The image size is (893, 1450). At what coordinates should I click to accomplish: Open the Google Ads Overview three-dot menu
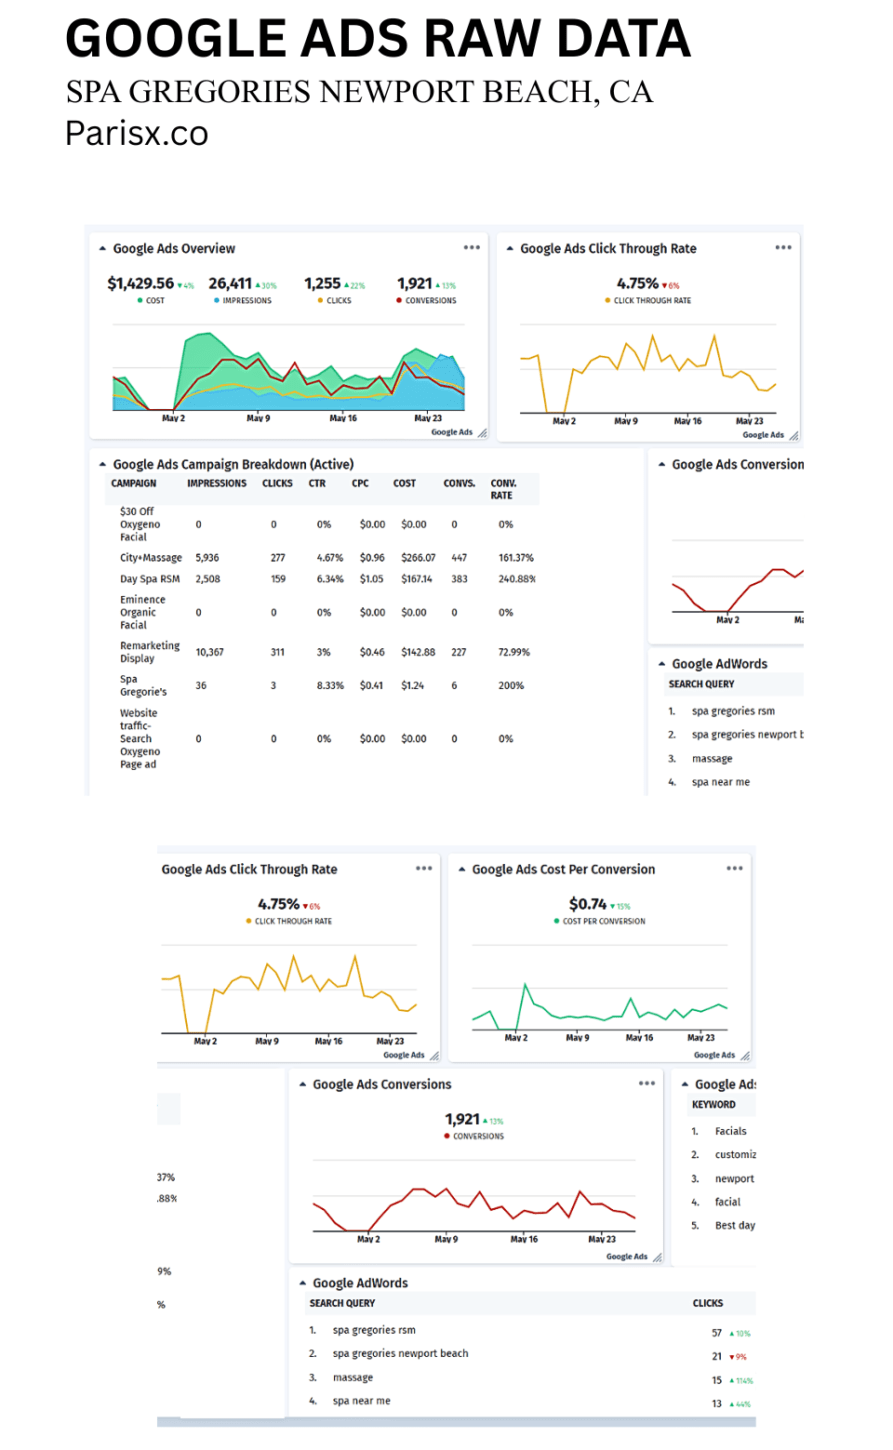(472, 248)
